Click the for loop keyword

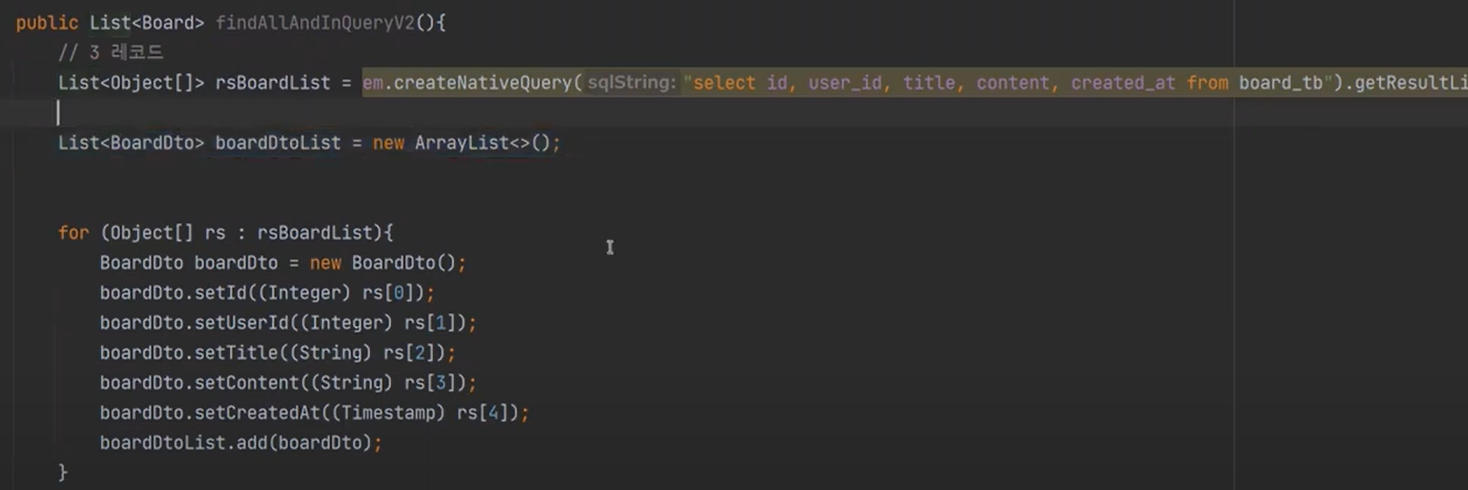tap(73, 233)
